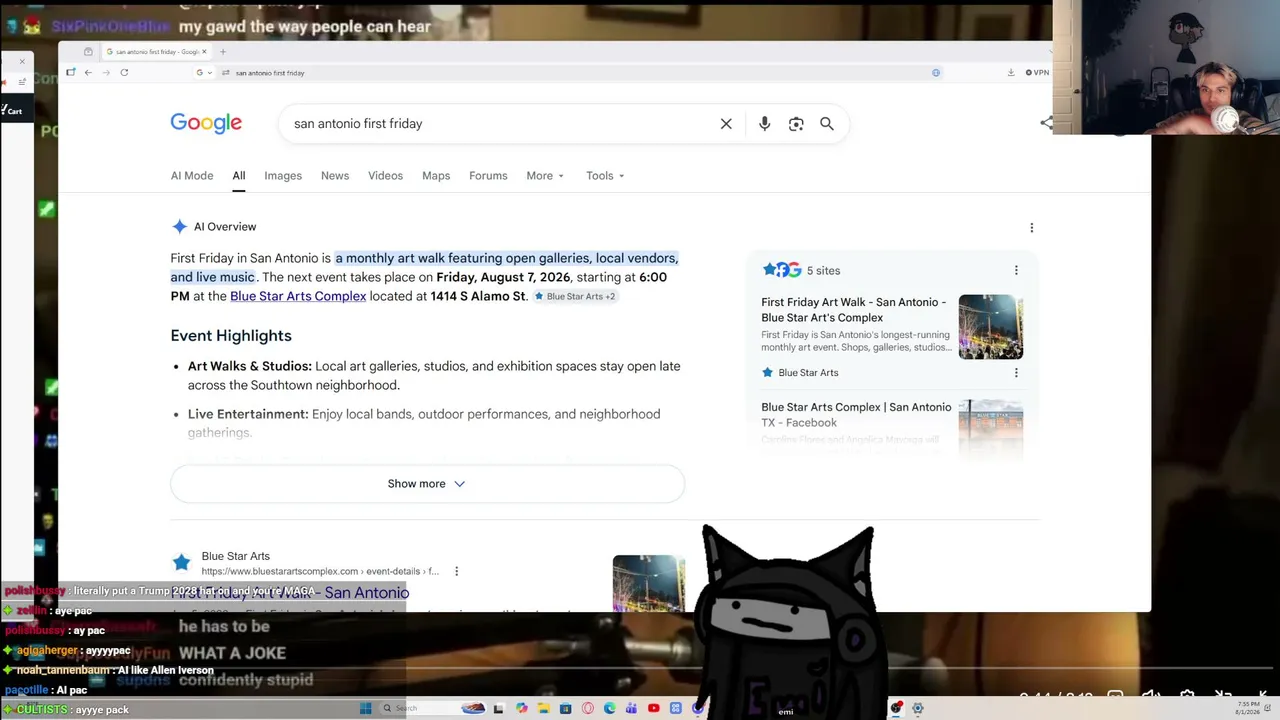This screenshot has height=720, width=1280.
Task: Go forward in the browser
Action: (x=105, y=72)
